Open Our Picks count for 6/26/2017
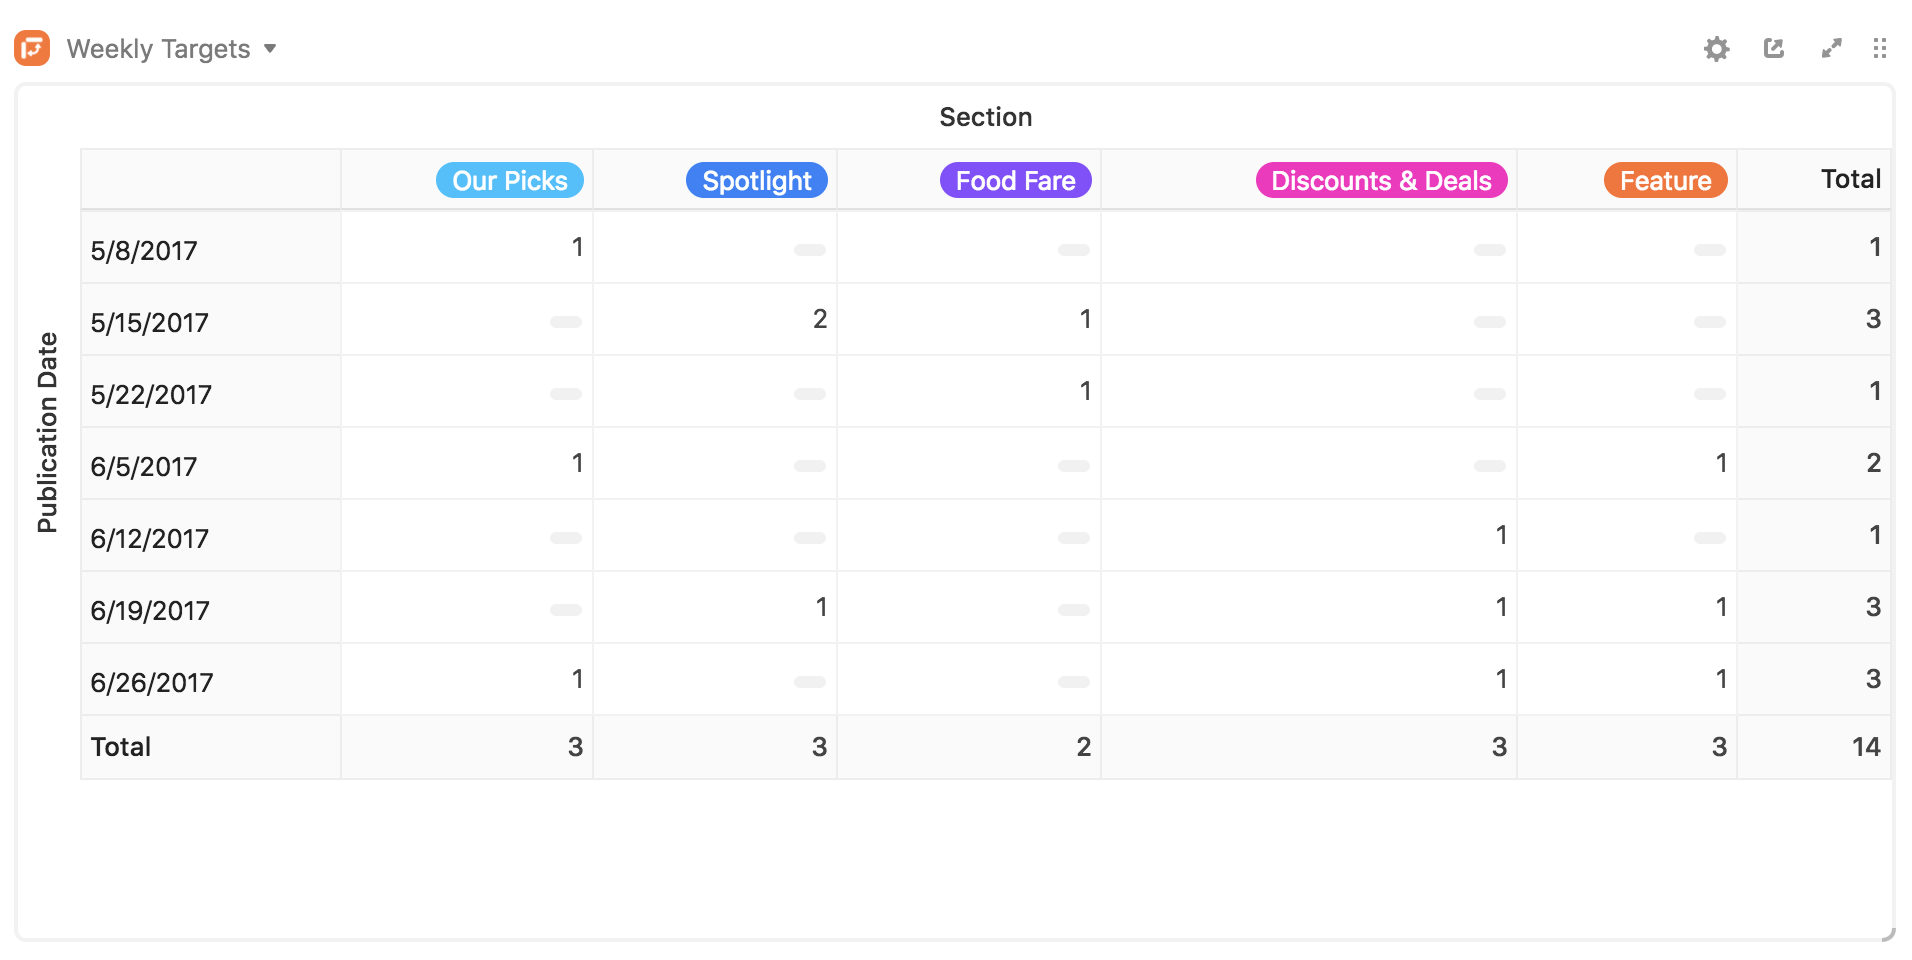The image size is (1912, 960). [577, 679]
